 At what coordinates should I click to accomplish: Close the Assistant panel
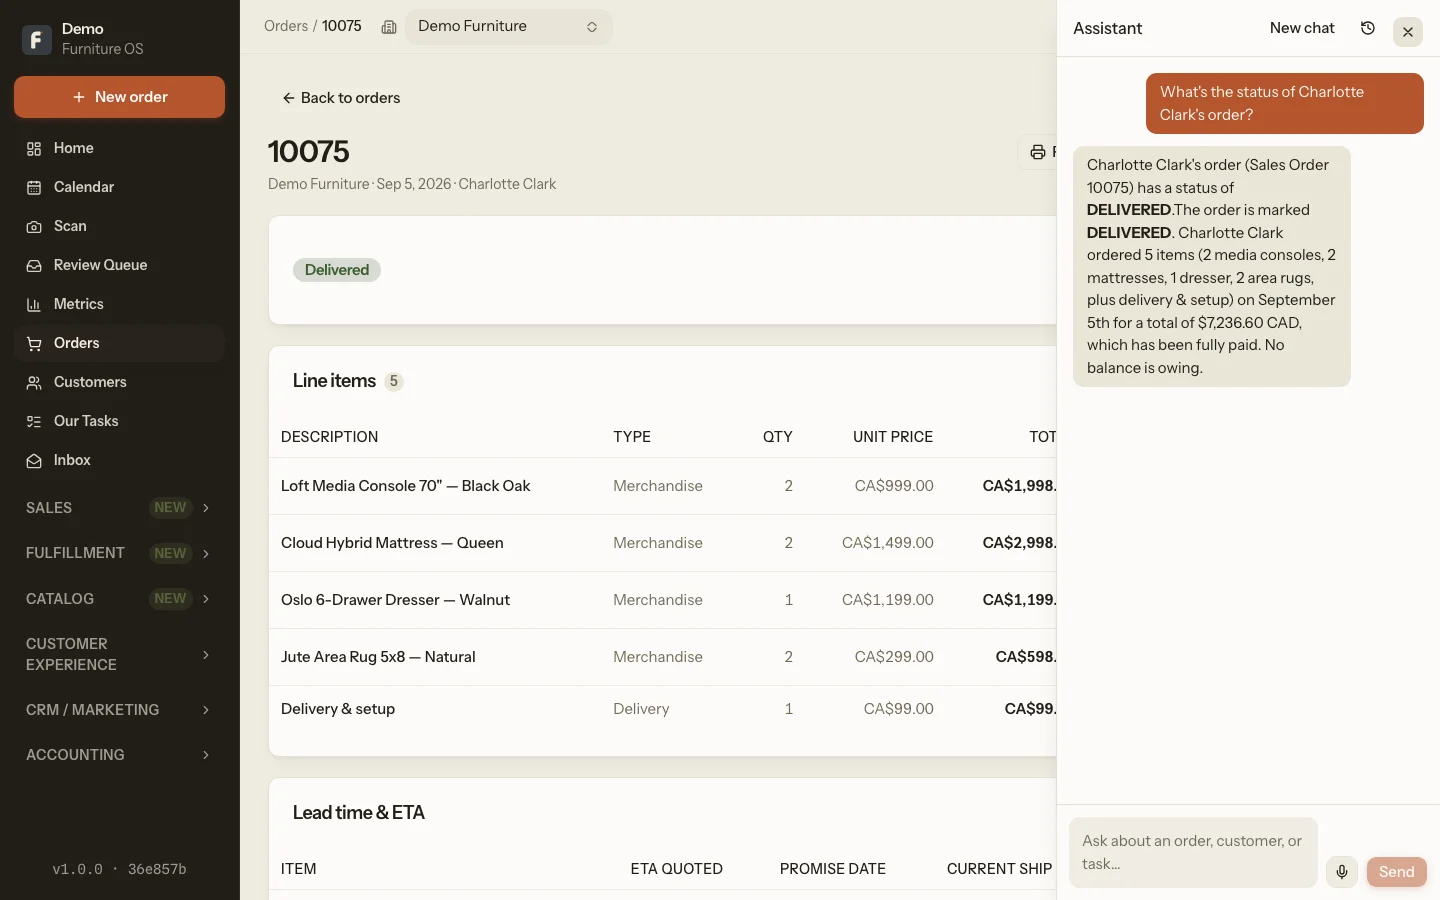(x=1408, y=32)
